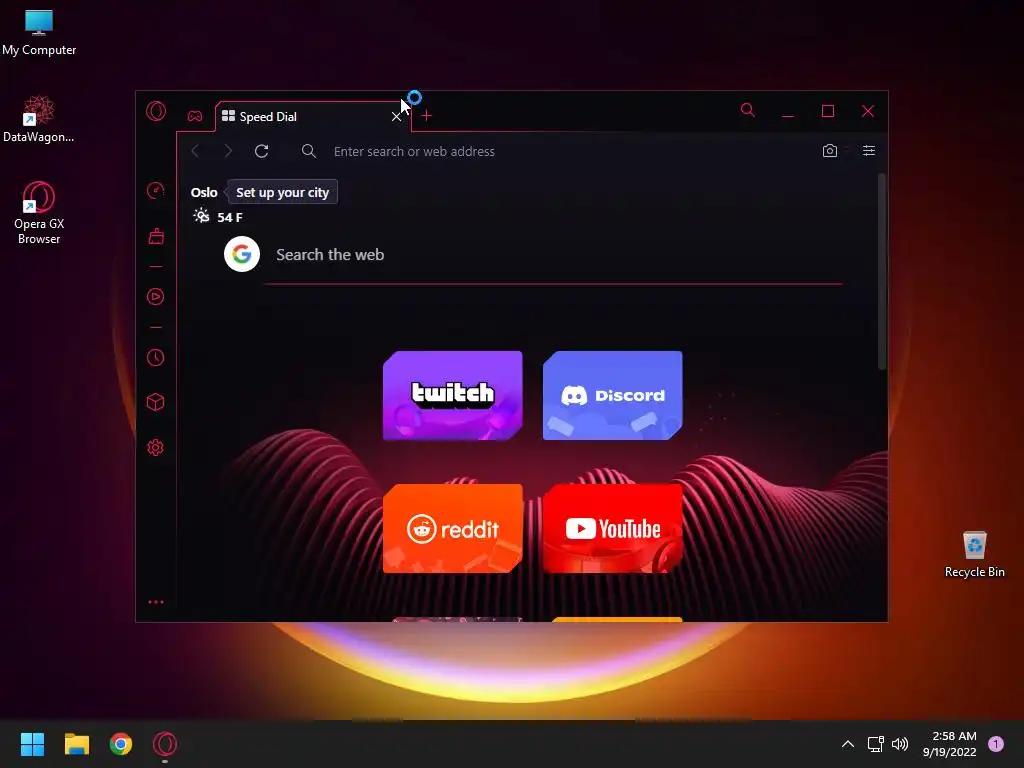Open DataWagon desktop shortcut

(39, 119)
